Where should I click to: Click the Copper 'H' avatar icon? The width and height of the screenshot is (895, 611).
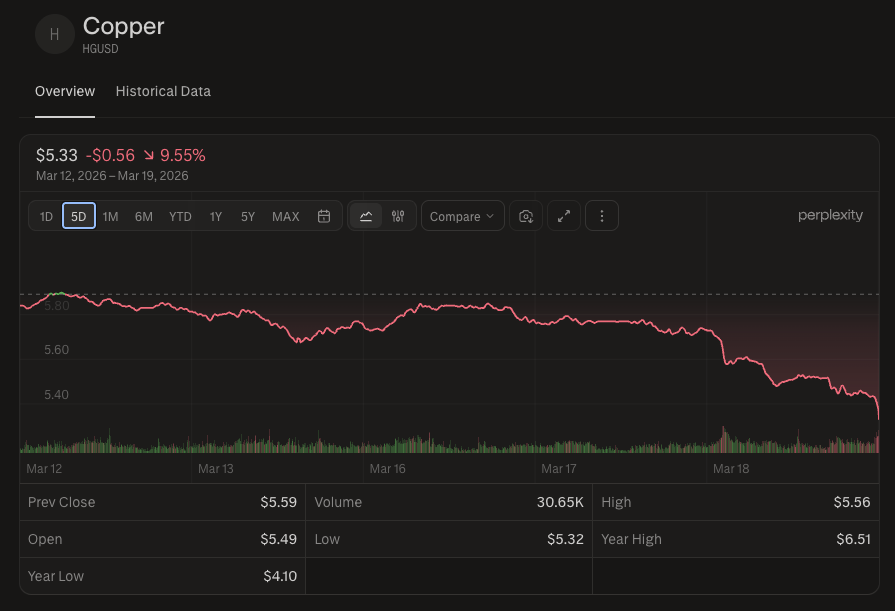pos(55,34)
